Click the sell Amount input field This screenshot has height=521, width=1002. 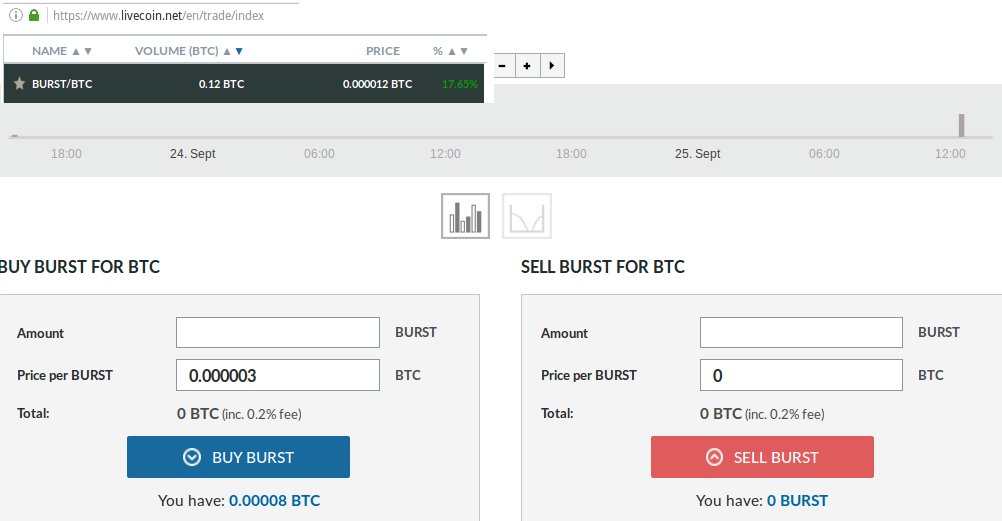pyautogui.click(x=801, y=332)
